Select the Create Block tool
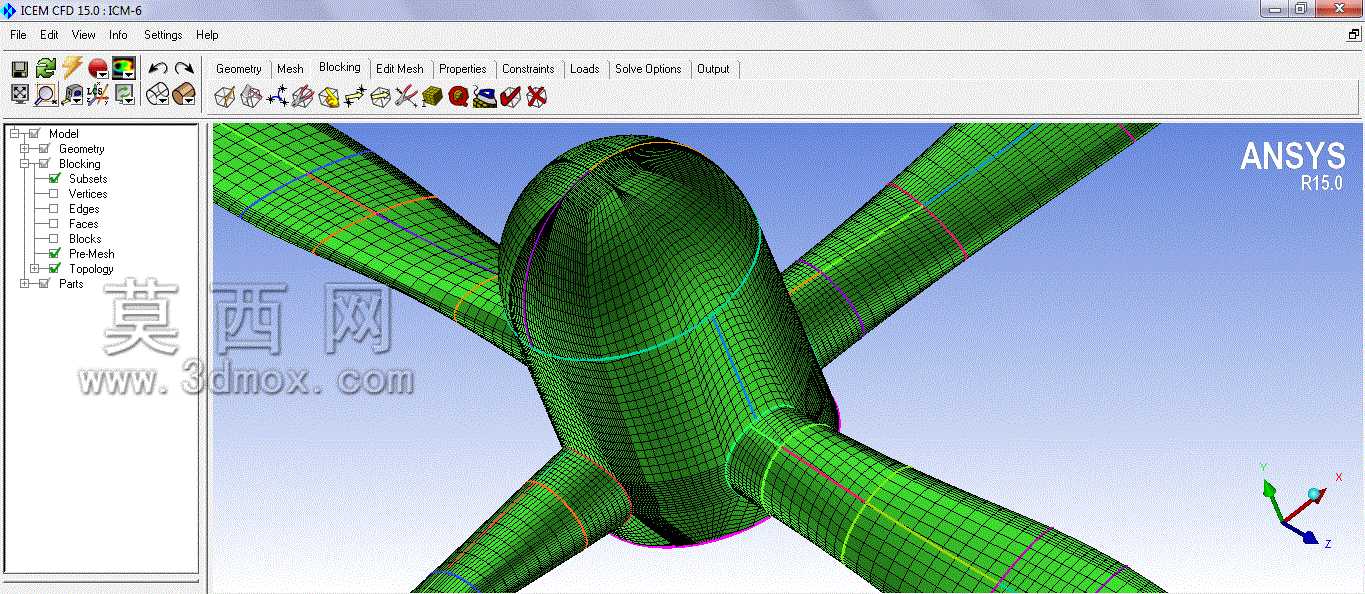Image resolution: width=1365 pixels, height=594 pixels. click(225, 97)
